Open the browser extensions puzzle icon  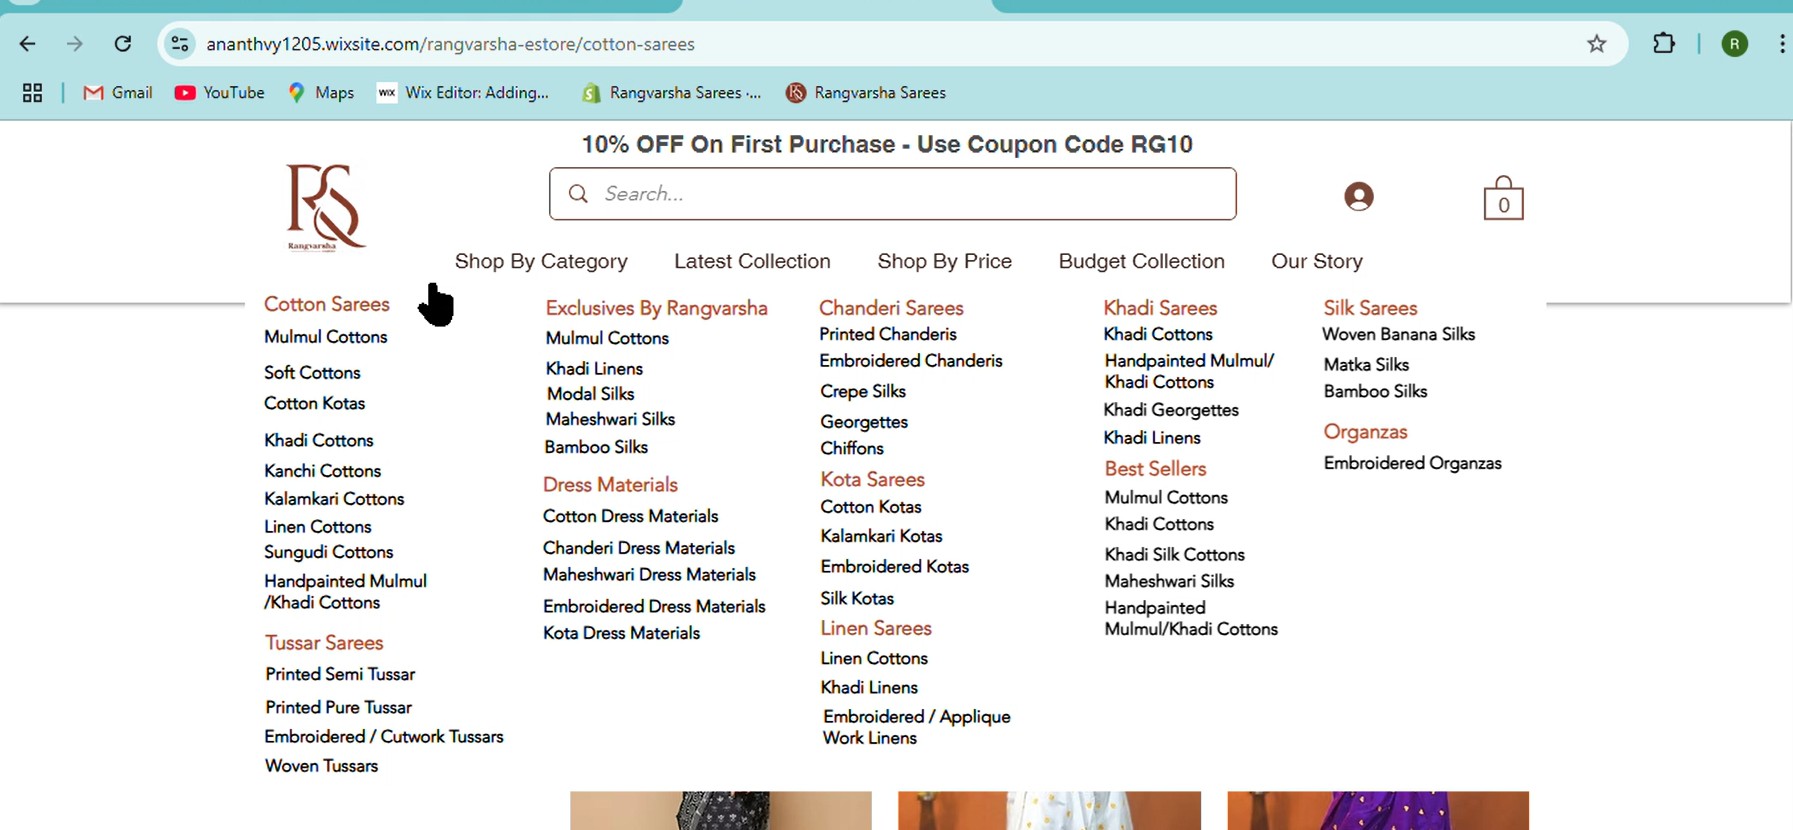tap(1663, 44)
